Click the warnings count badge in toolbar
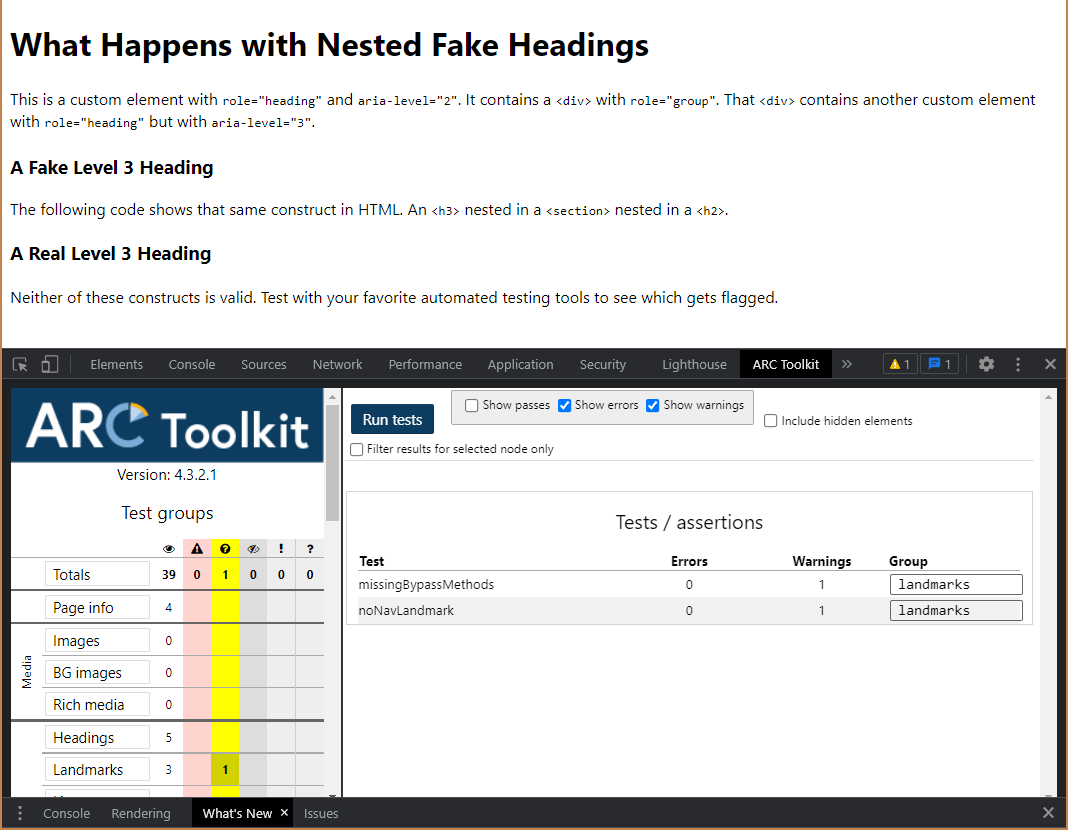Image resolution: width=1068 pixels, height=830 pixels. [900, 364]
